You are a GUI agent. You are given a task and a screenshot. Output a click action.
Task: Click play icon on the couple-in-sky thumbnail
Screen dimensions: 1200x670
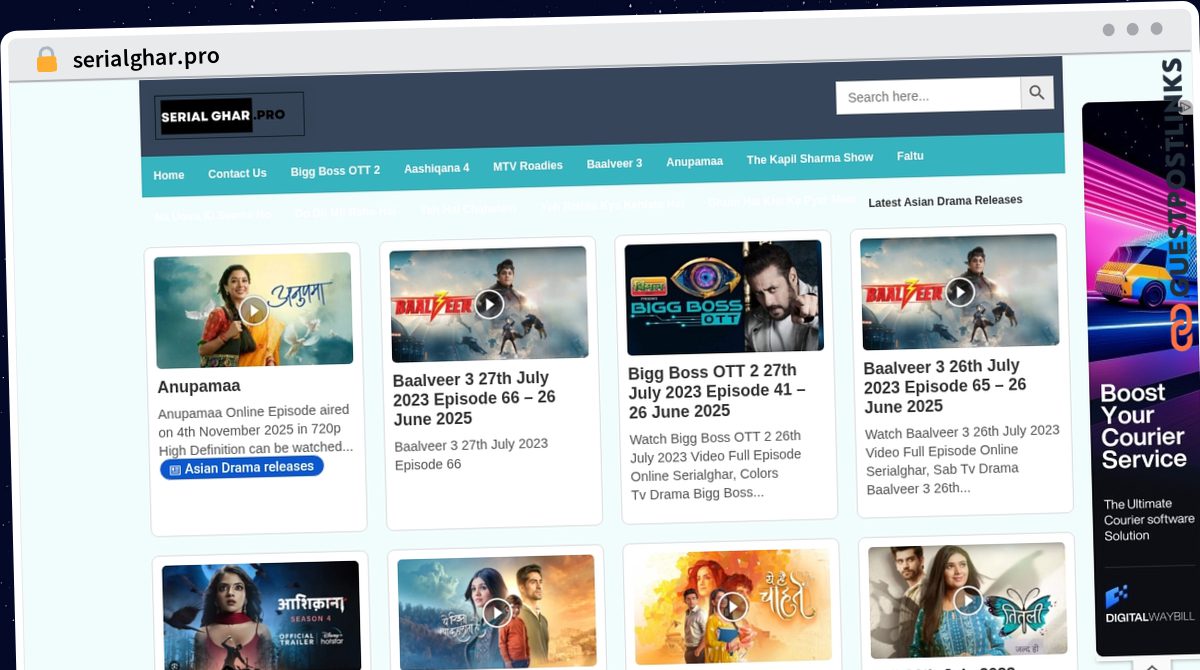coord(497,612)
